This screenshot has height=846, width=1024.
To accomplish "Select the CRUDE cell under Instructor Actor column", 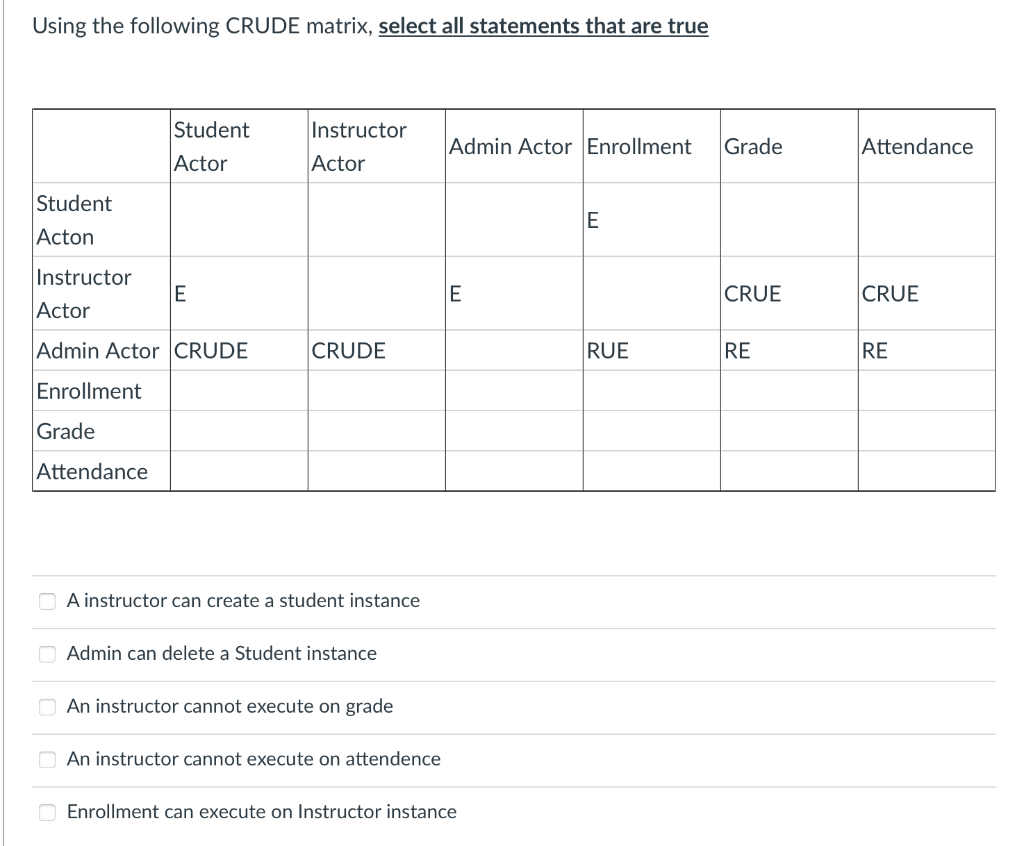I will coord(349,351).
